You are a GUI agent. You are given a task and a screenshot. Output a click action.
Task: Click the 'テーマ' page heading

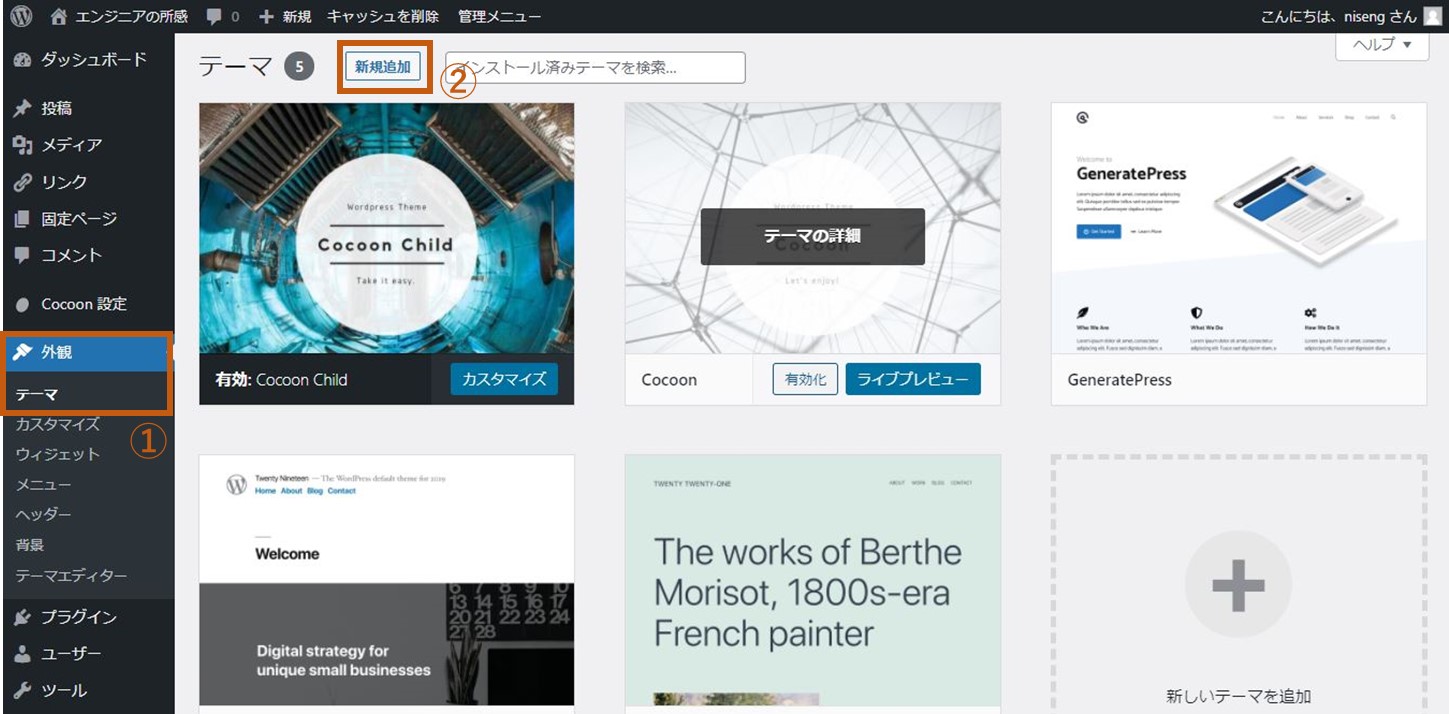click(x=236, y=67)
